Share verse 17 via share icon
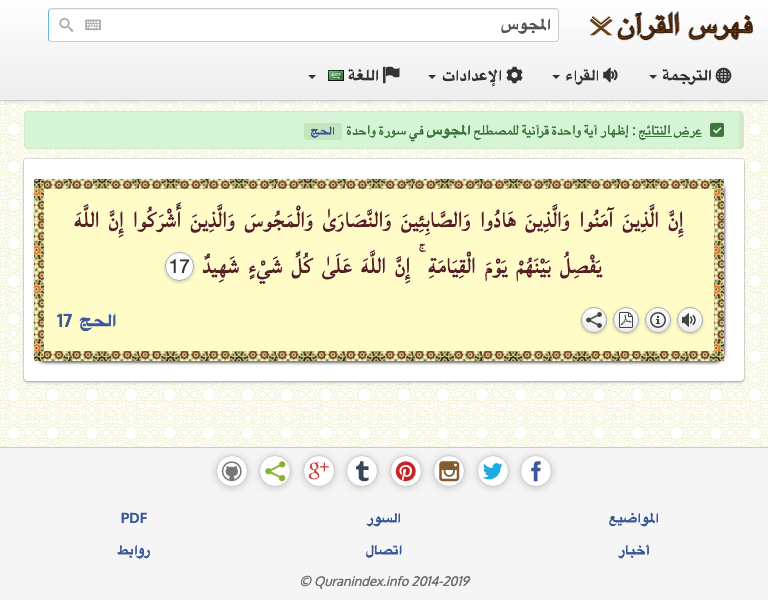The width and height of the screenshot is (768, 600). [x=594, y=320]
